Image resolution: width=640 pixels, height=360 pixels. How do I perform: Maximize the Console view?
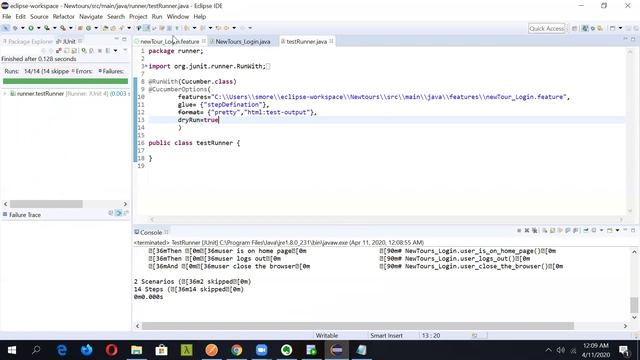click(x=633, y=231)
